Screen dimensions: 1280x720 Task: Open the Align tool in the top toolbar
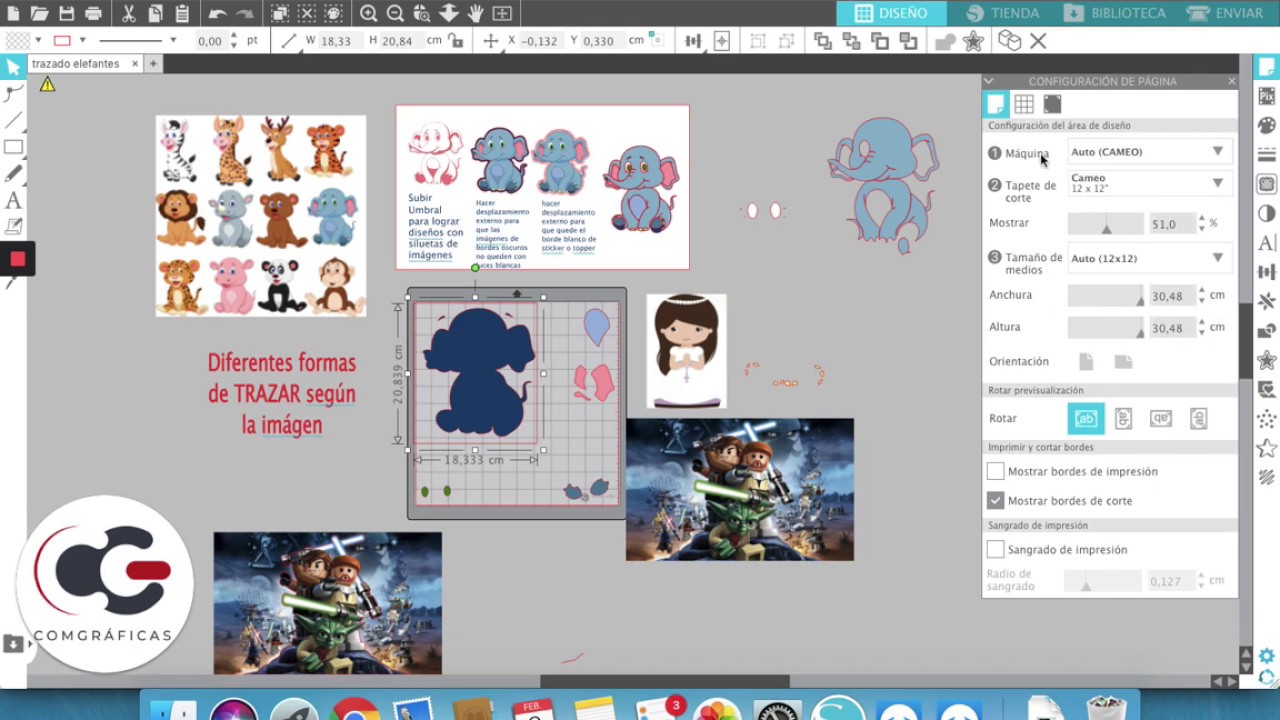pos(693,41)
